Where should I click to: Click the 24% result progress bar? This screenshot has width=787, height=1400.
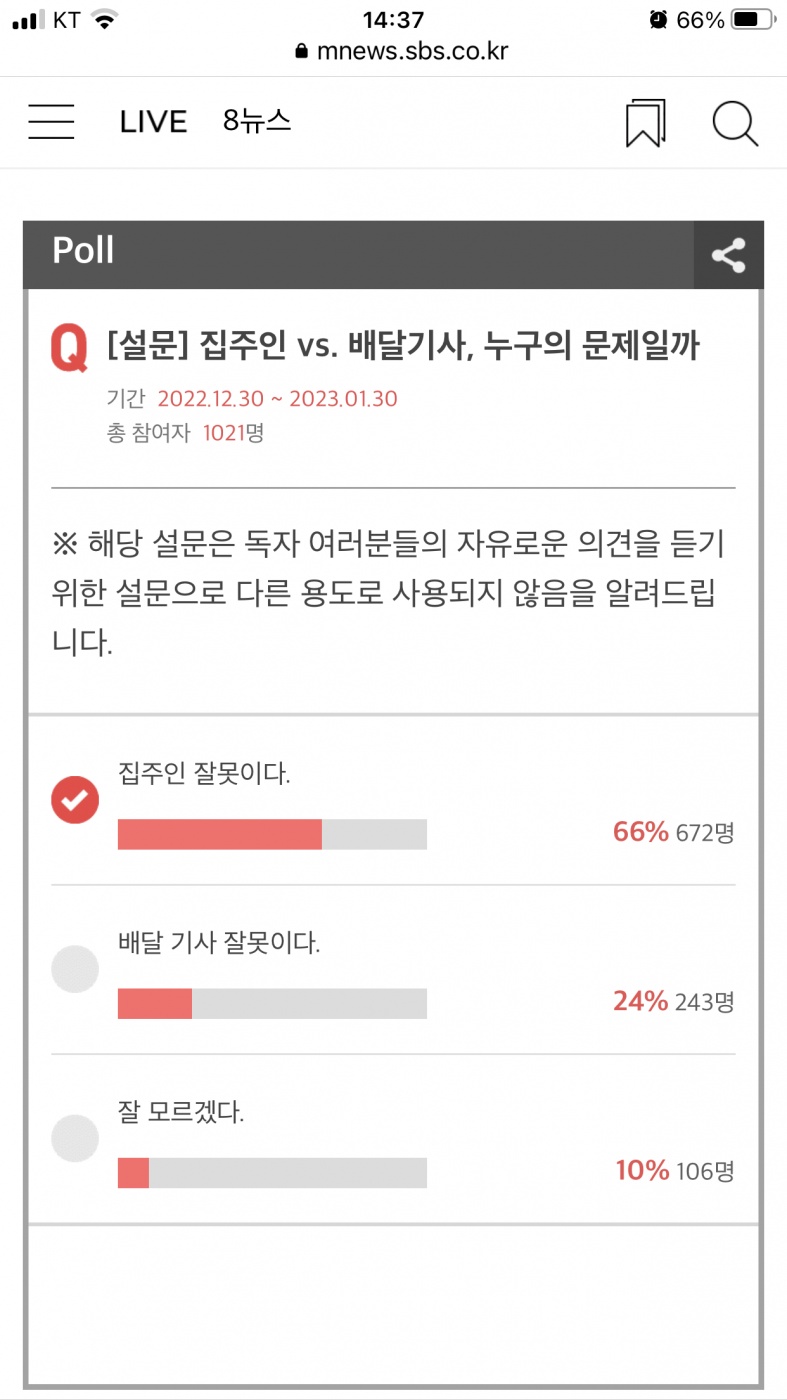point(272,1003)
